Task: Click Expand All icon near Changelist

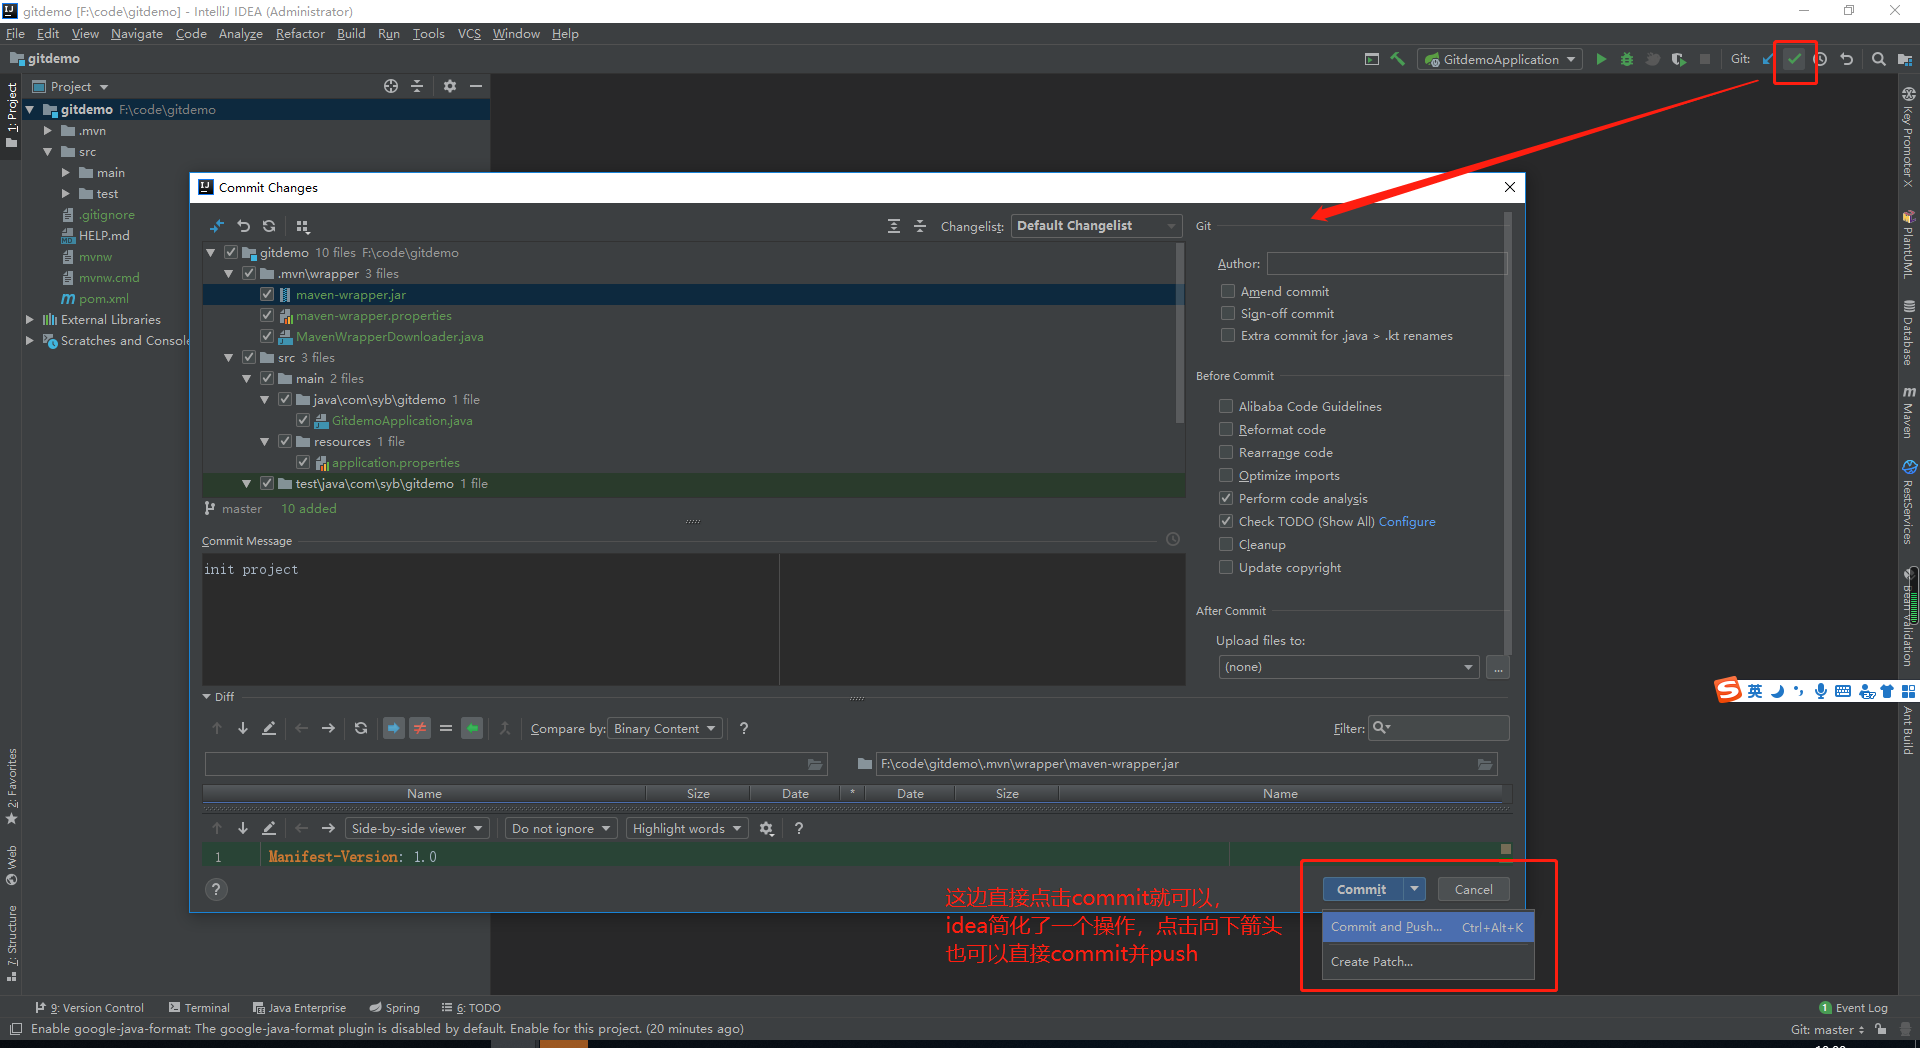Action: pos(894,226)
